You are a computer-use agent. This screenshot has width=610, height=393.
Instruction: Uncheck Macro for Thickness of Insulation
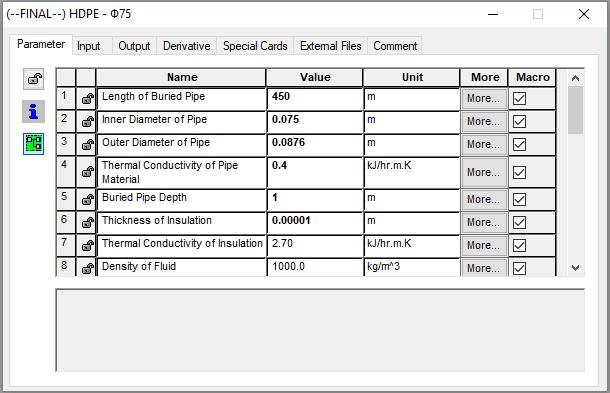[519, 222]
